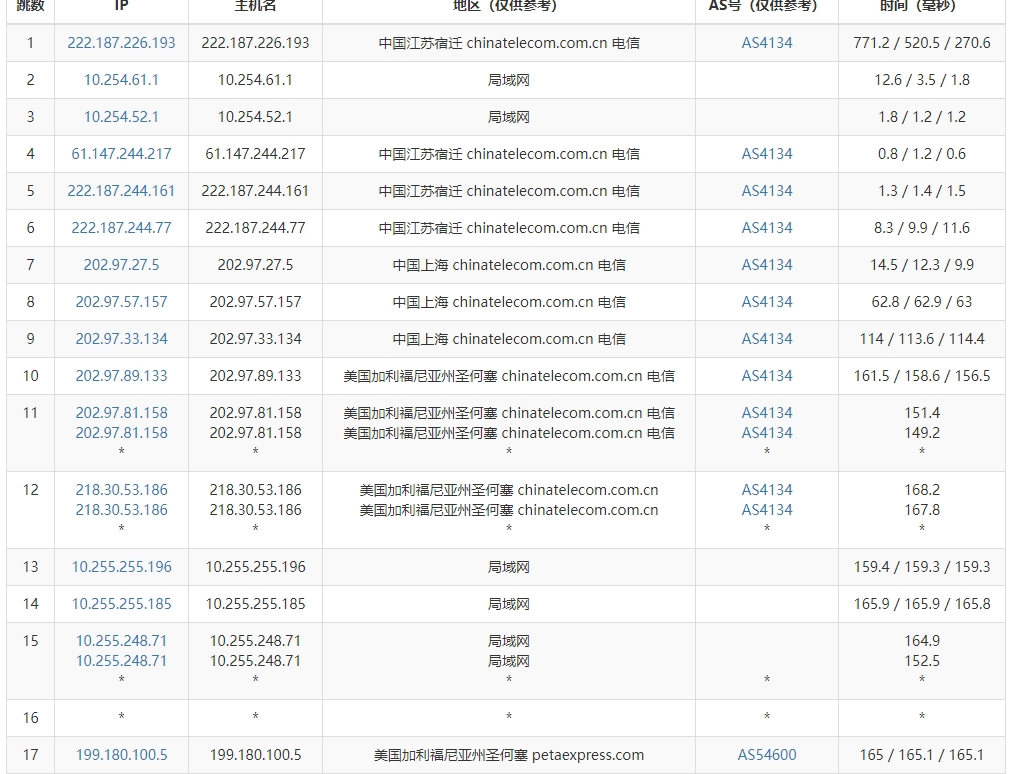Click the 10.255.255.196 link at hop 13

coord(121,567)
